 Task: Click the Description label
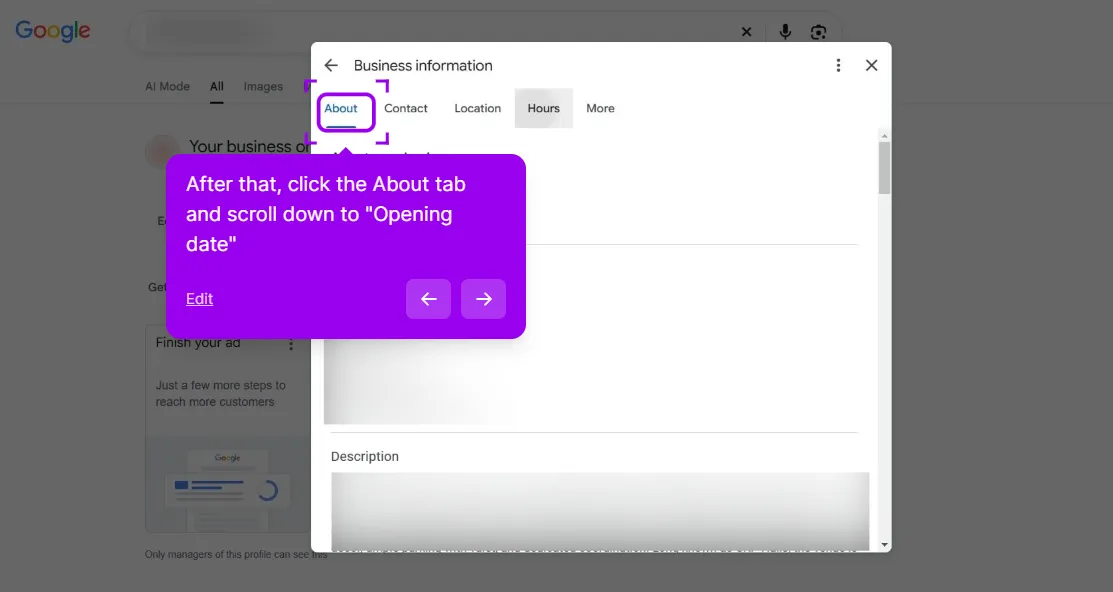coord(365,457)
